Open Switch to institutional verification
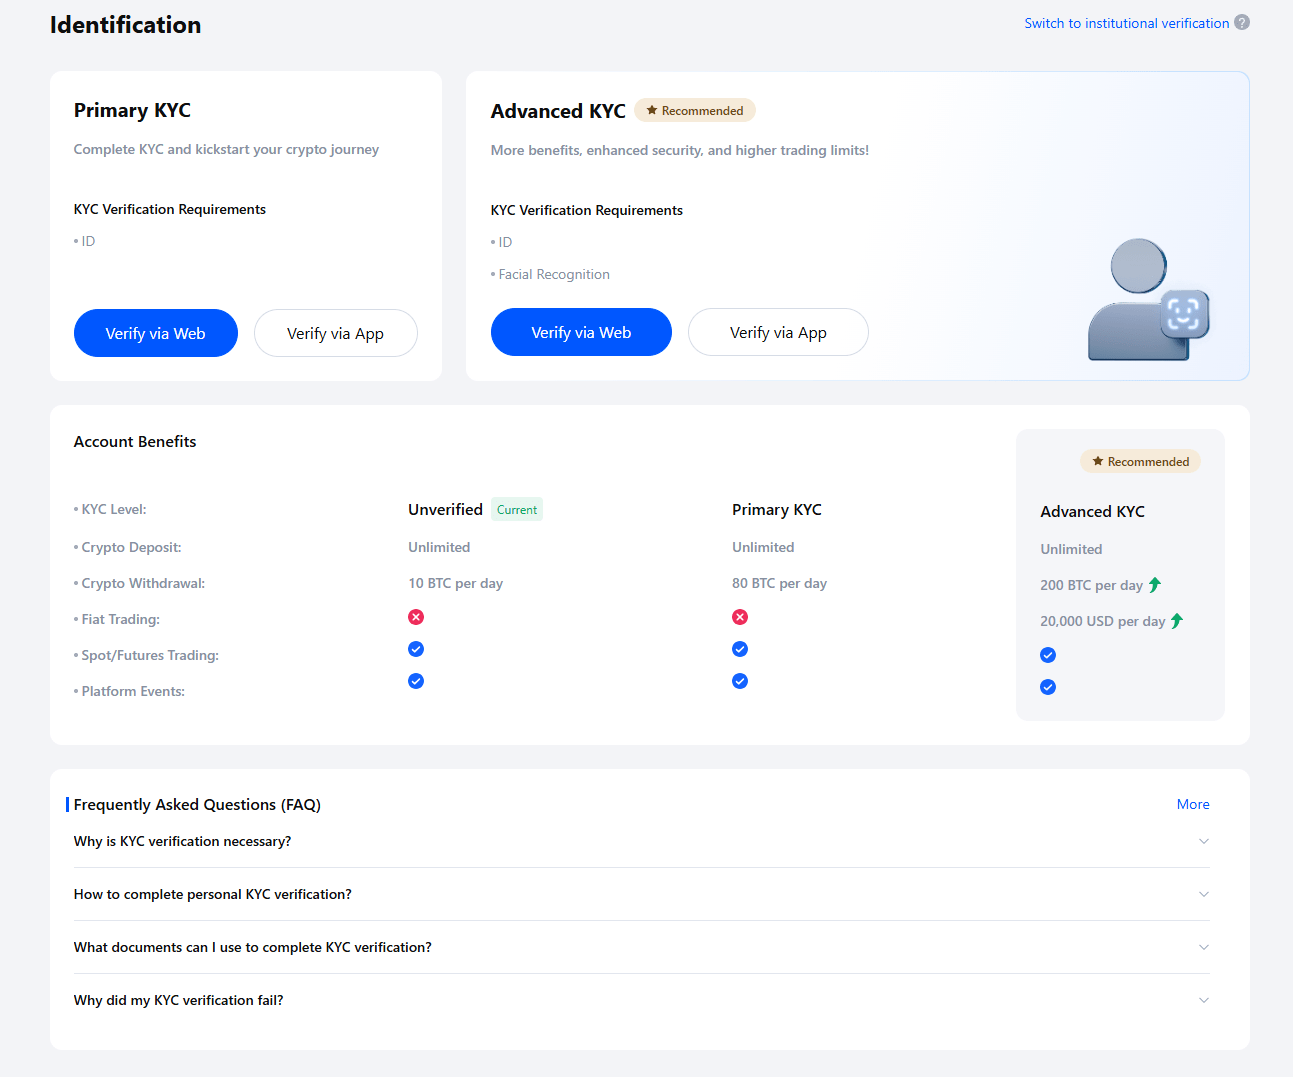 [1125, 22]
